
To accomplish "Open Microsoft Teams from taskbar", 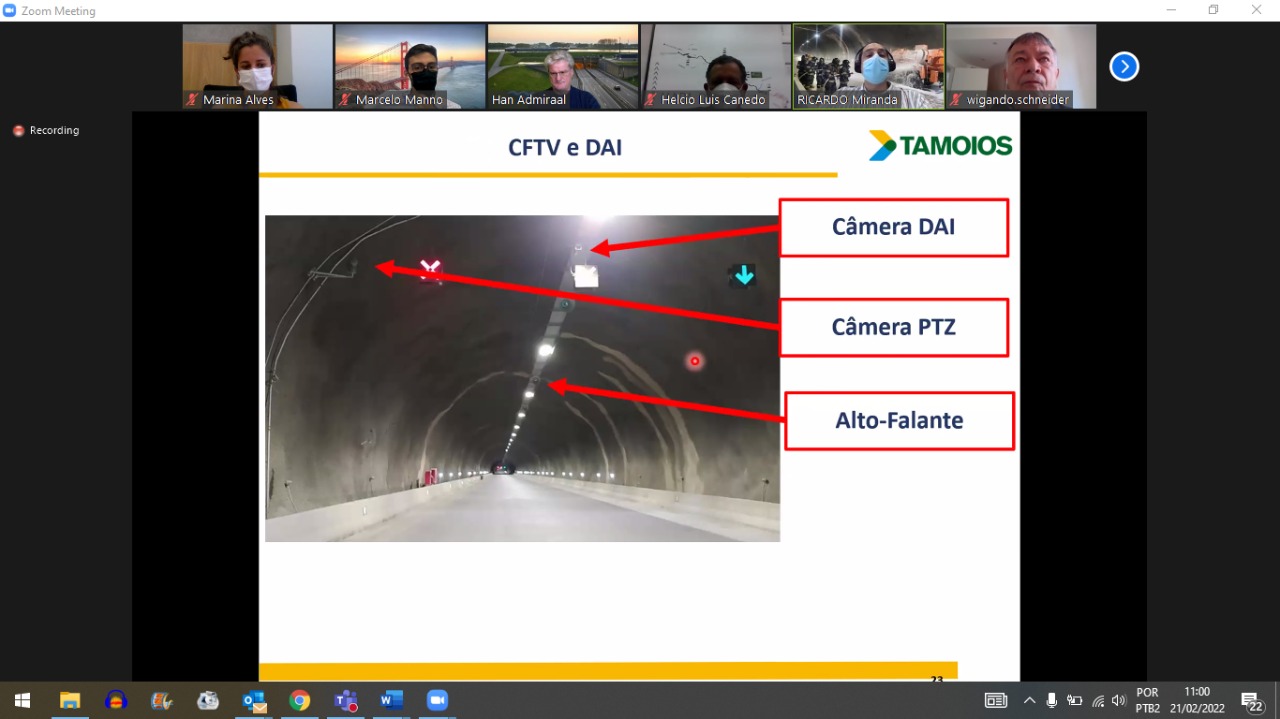I will coord(346,700).
